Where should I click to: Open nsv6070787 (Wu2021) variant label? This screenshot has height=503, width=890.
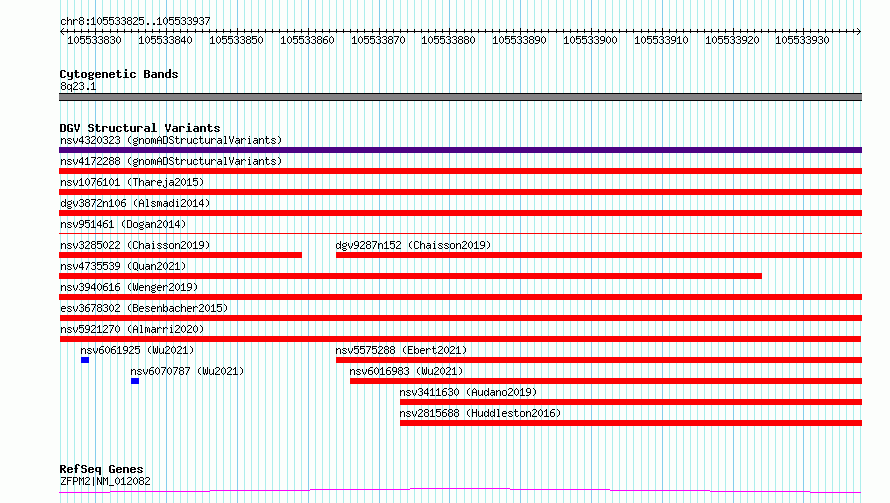187,371
